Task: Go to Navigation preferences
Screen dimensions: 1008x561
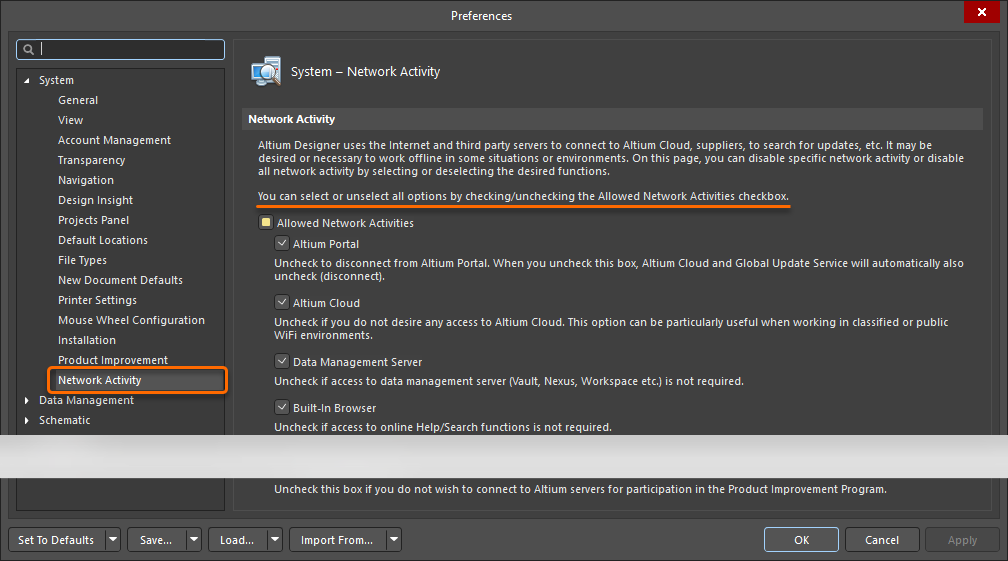Action: tap(86, 180)
